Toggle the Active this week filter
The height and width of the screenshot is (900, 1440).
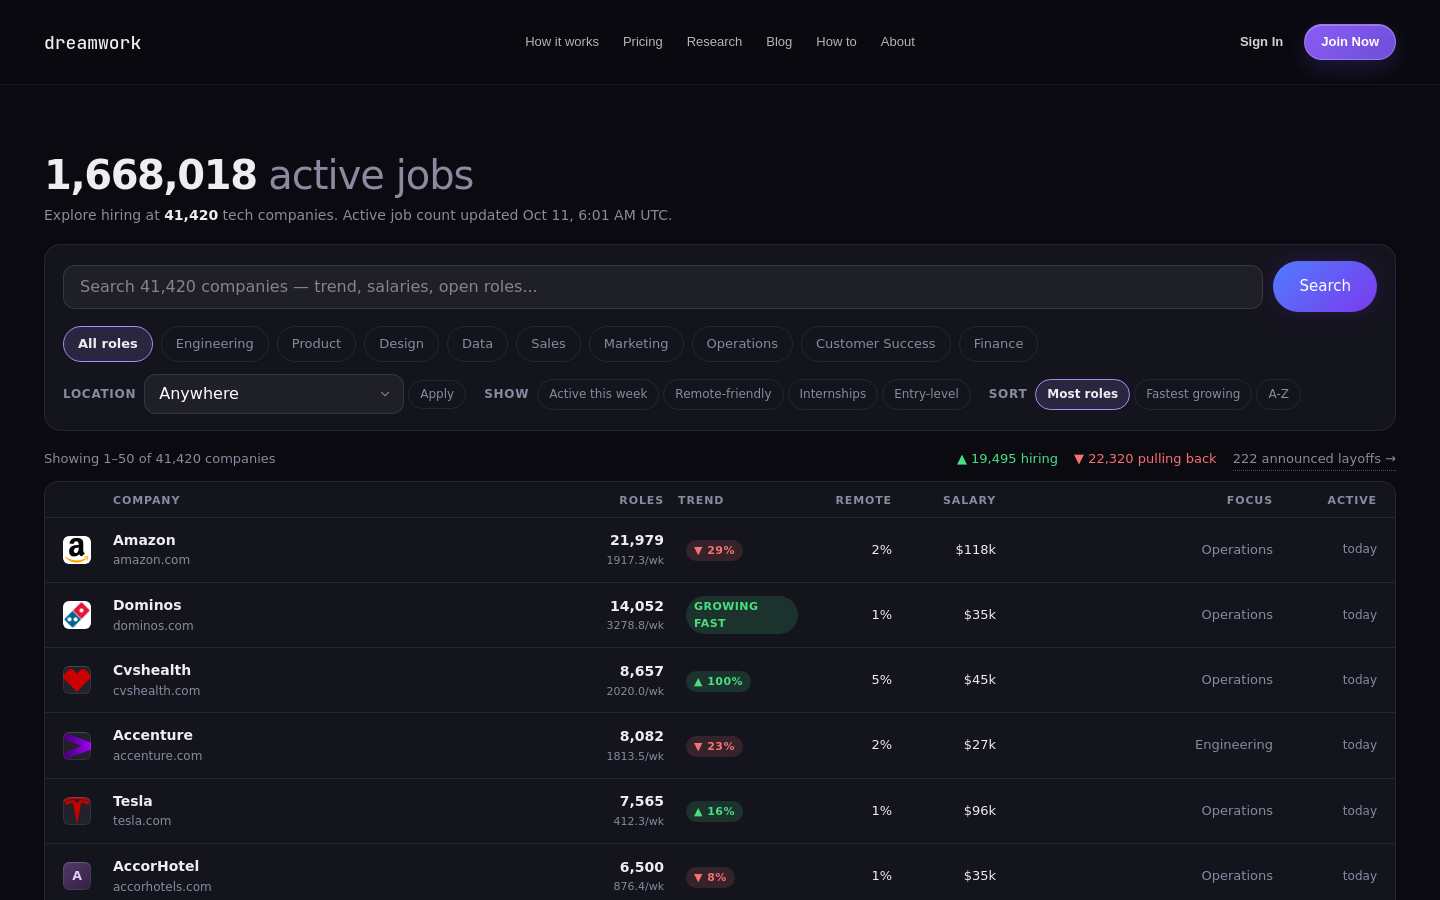tap(598, 394)
